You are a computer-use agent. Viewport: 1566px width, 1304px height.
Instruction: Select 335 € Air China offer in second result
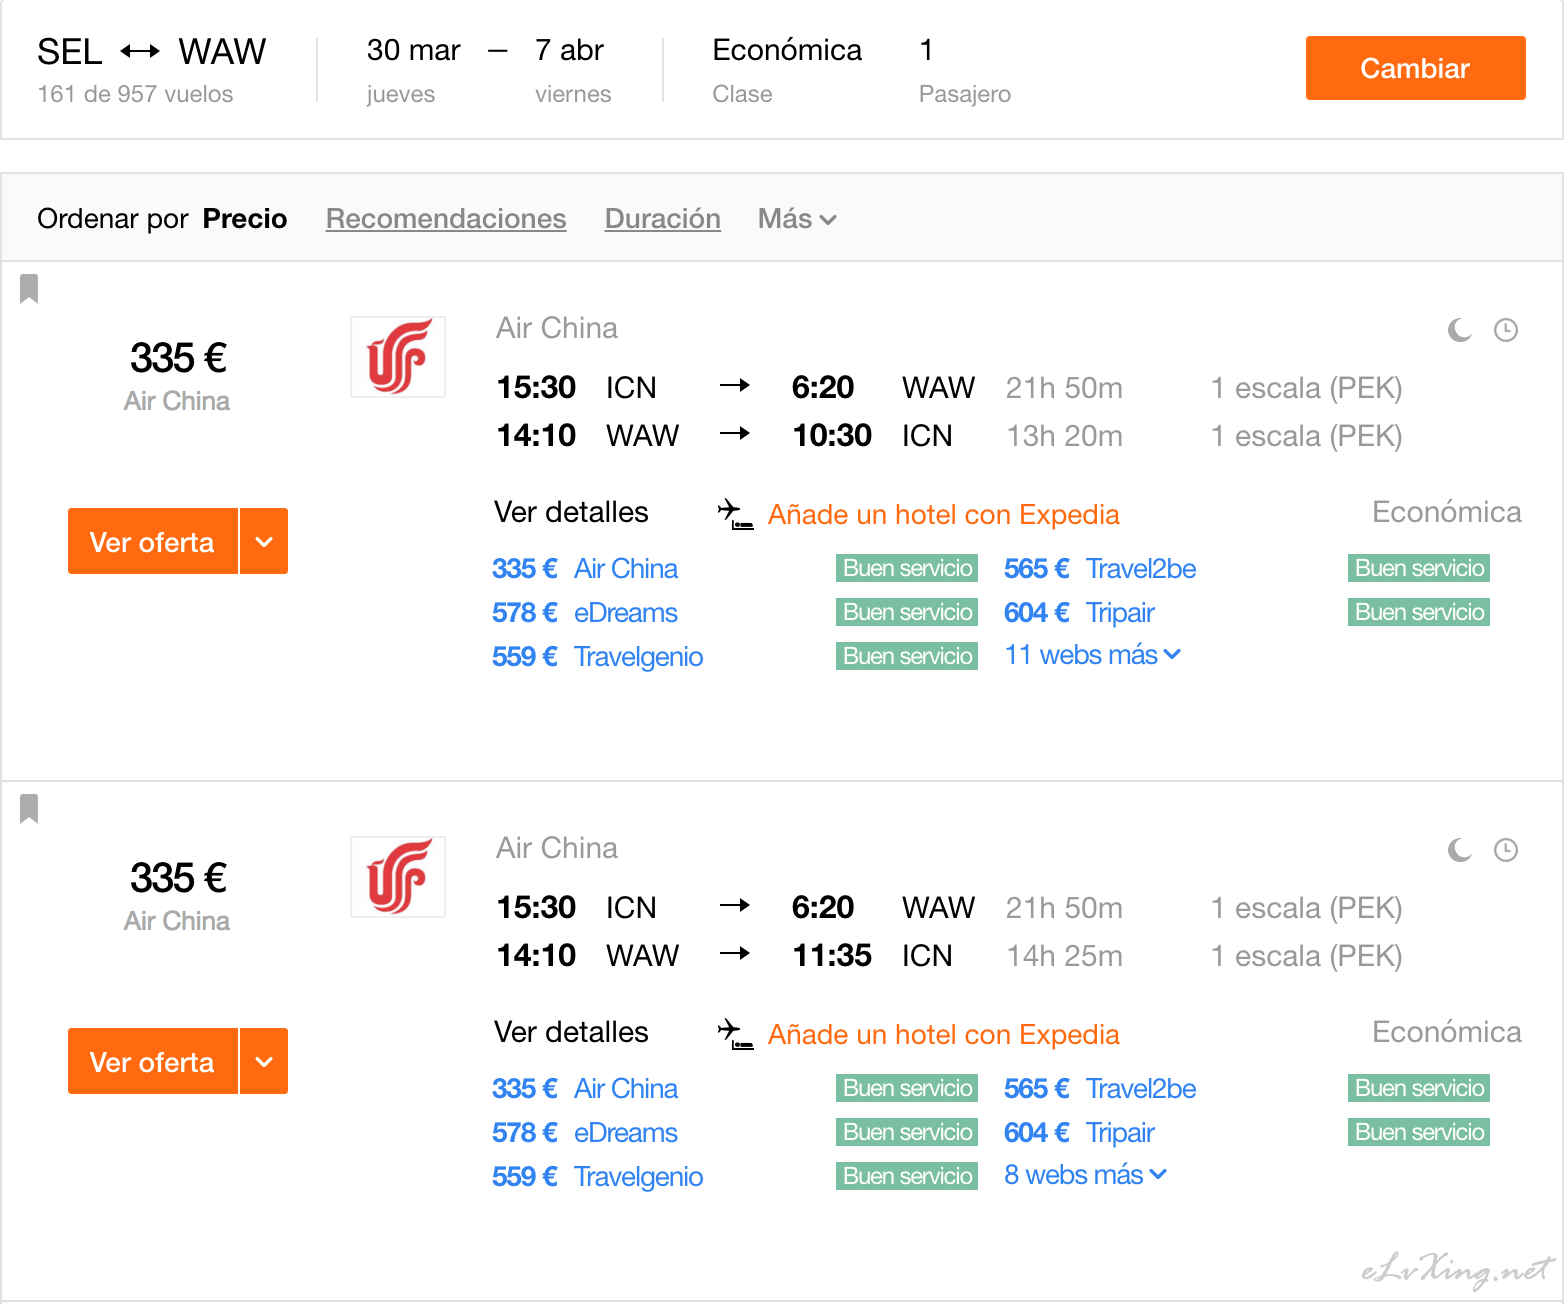[x=585, y=1088]
